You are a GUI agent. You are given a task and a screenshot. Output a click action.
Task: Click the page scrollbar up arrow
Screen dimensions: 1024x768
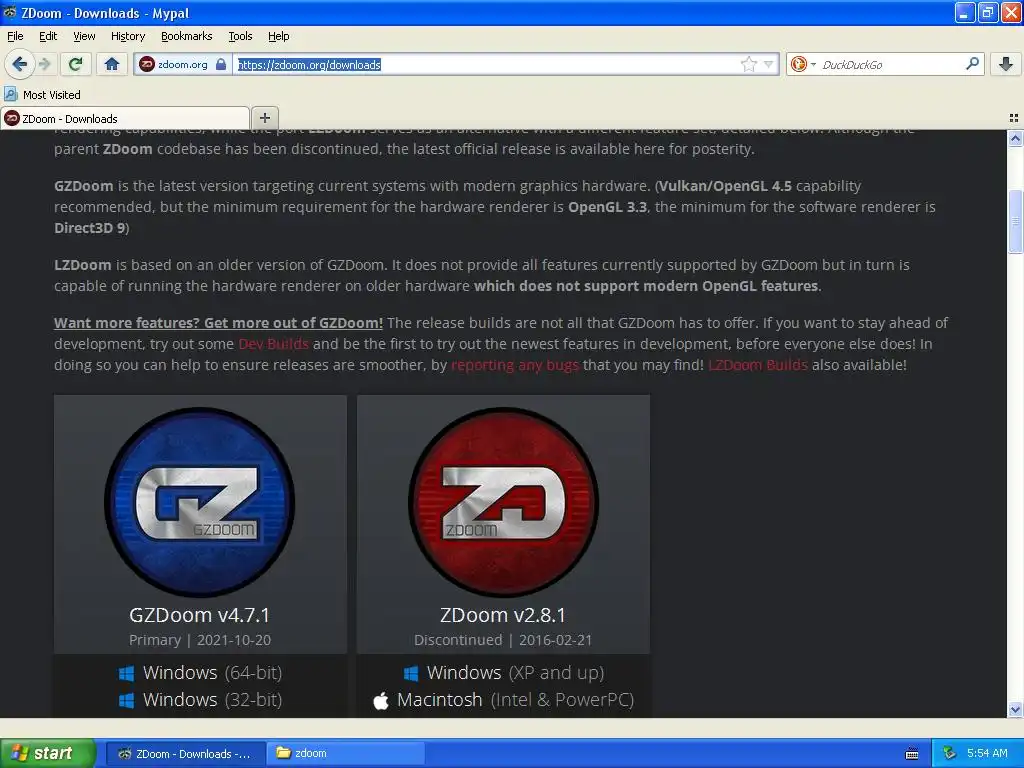(1015, 138)
